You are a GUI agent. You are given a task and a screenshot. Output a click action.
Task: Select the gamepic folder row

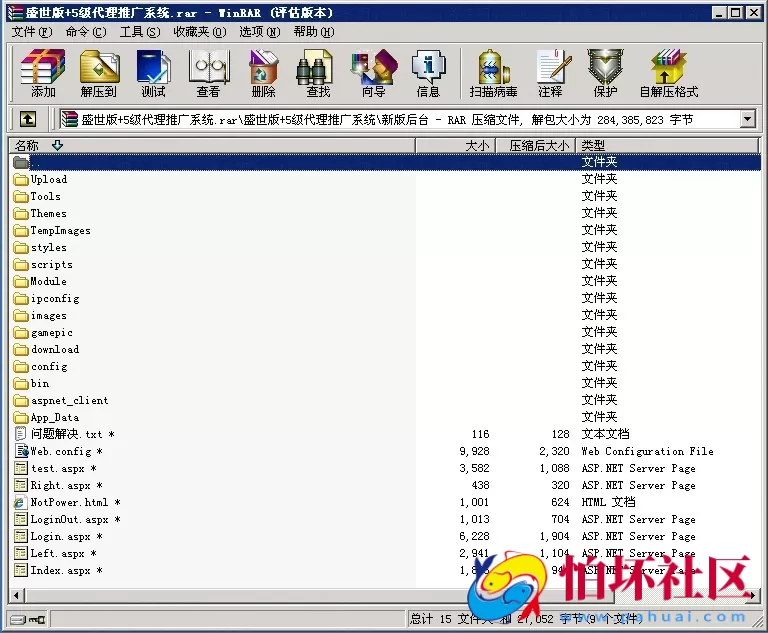click(385, 332)
